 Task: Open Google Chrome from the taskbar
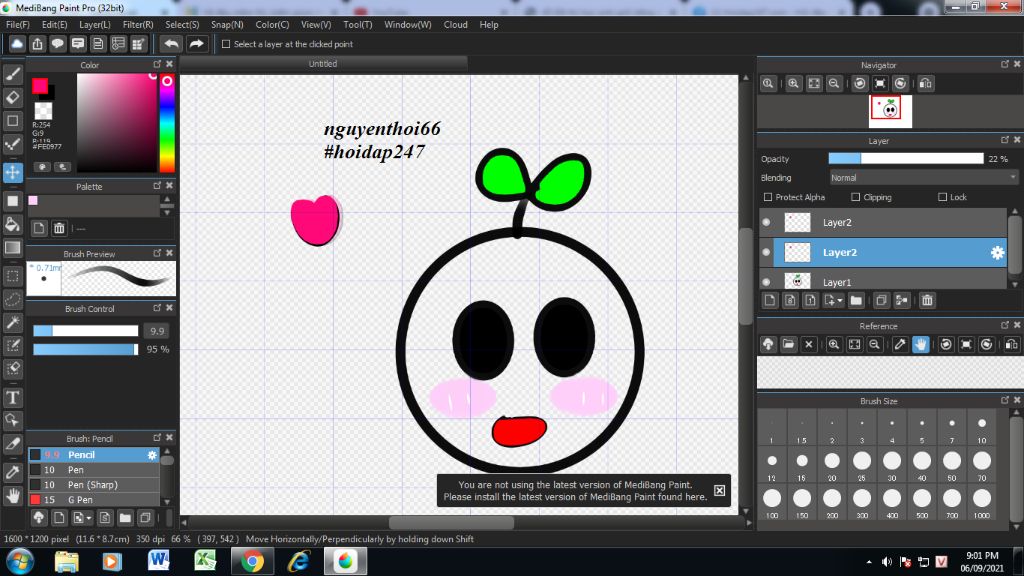click(252, 561)
